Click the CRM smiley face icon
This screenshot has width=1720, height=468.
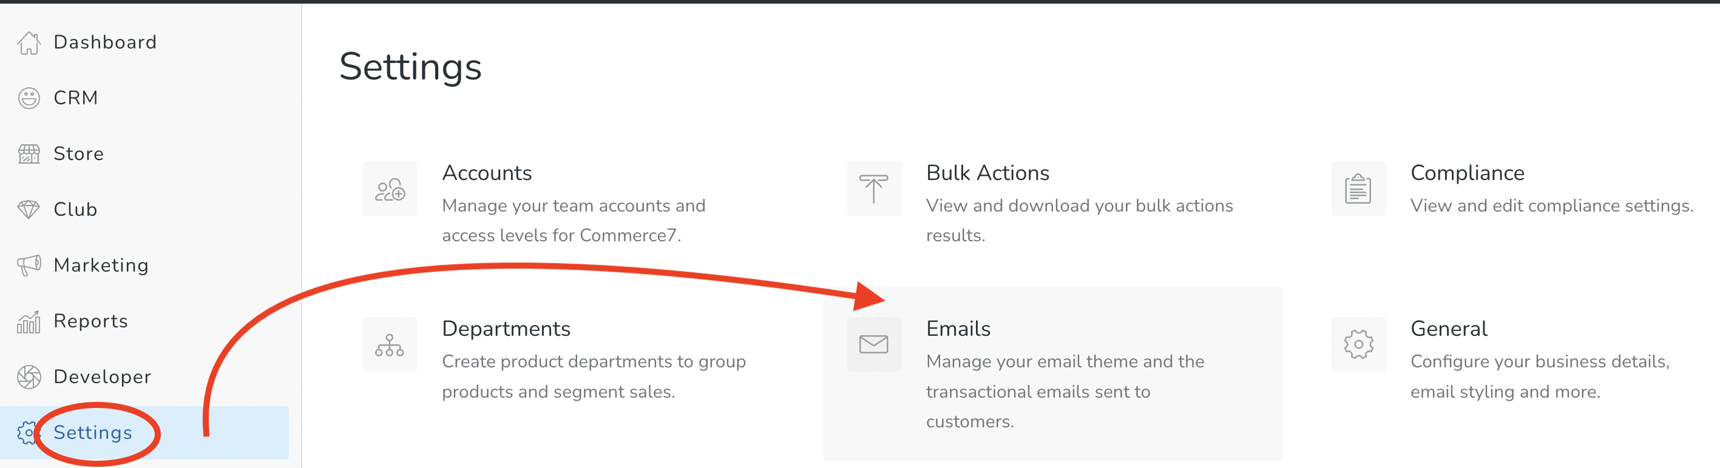point(29,98)
